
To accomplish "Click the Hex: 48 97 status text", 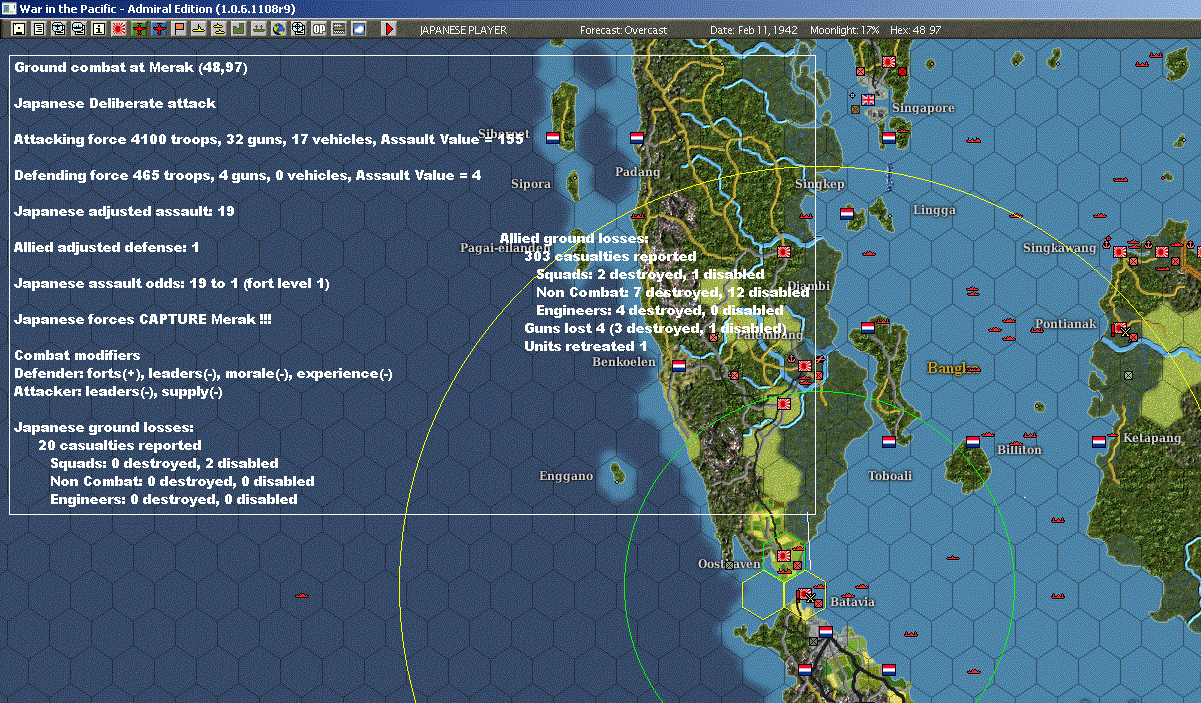I will pos(915,30).
